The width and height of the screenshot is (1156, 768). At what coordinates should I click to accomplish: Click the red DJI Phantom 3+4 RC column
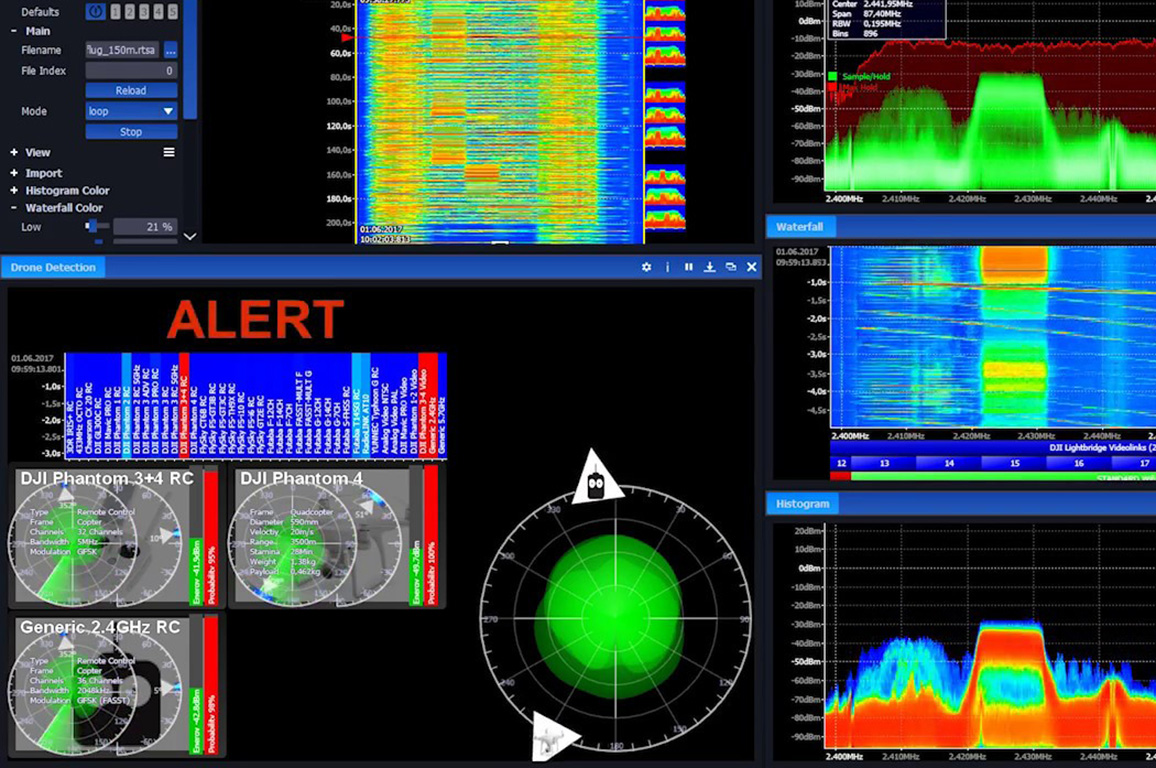click(x=184, y=405)
